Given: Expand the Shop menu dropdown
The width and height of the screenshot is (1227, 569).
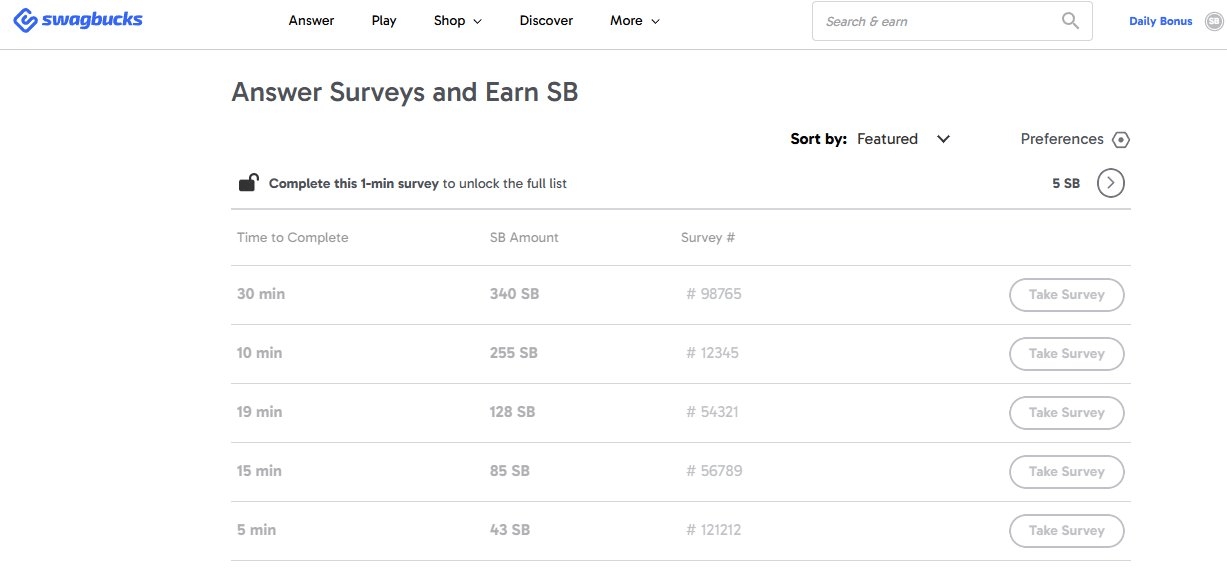Looking at the screenshot, I should (458, 20).
